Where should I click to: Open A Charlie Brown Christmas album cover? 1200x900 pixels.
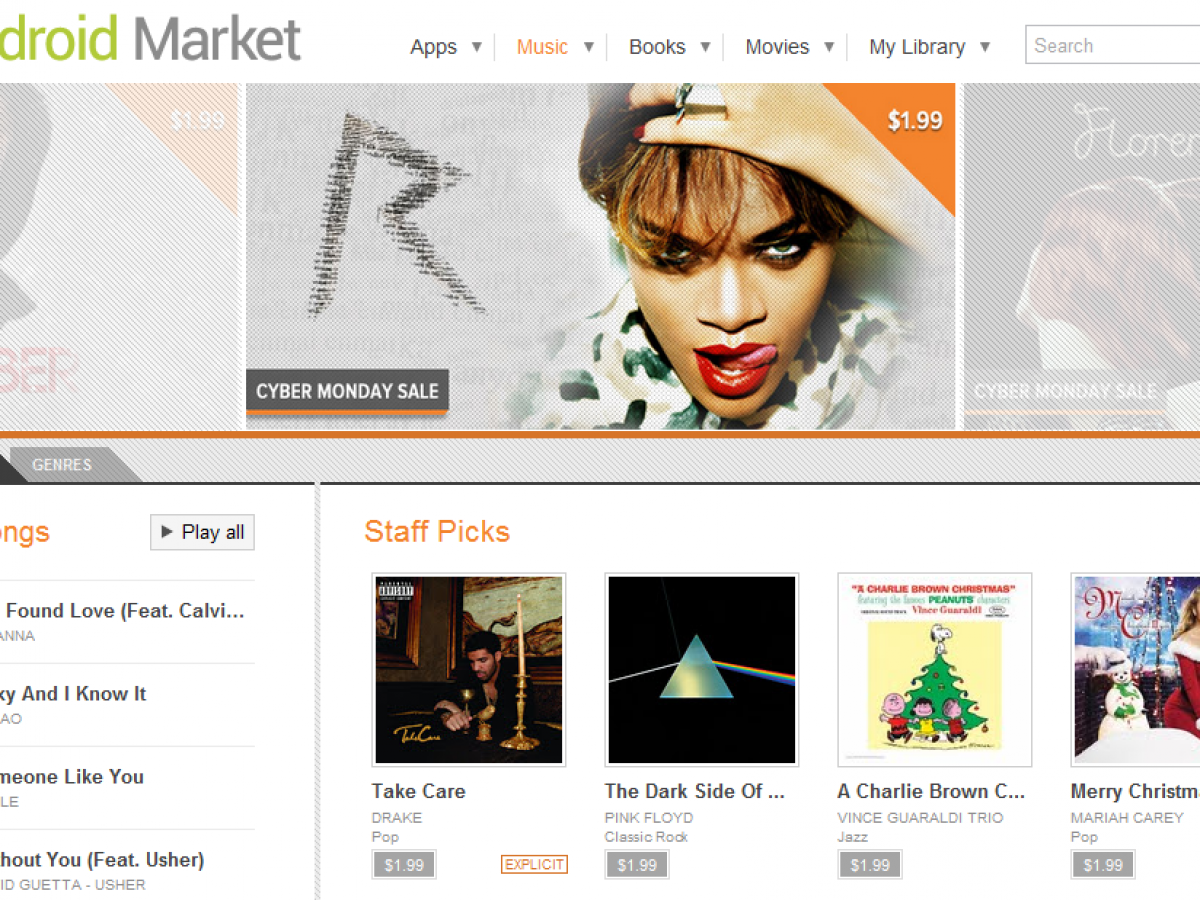935,670
